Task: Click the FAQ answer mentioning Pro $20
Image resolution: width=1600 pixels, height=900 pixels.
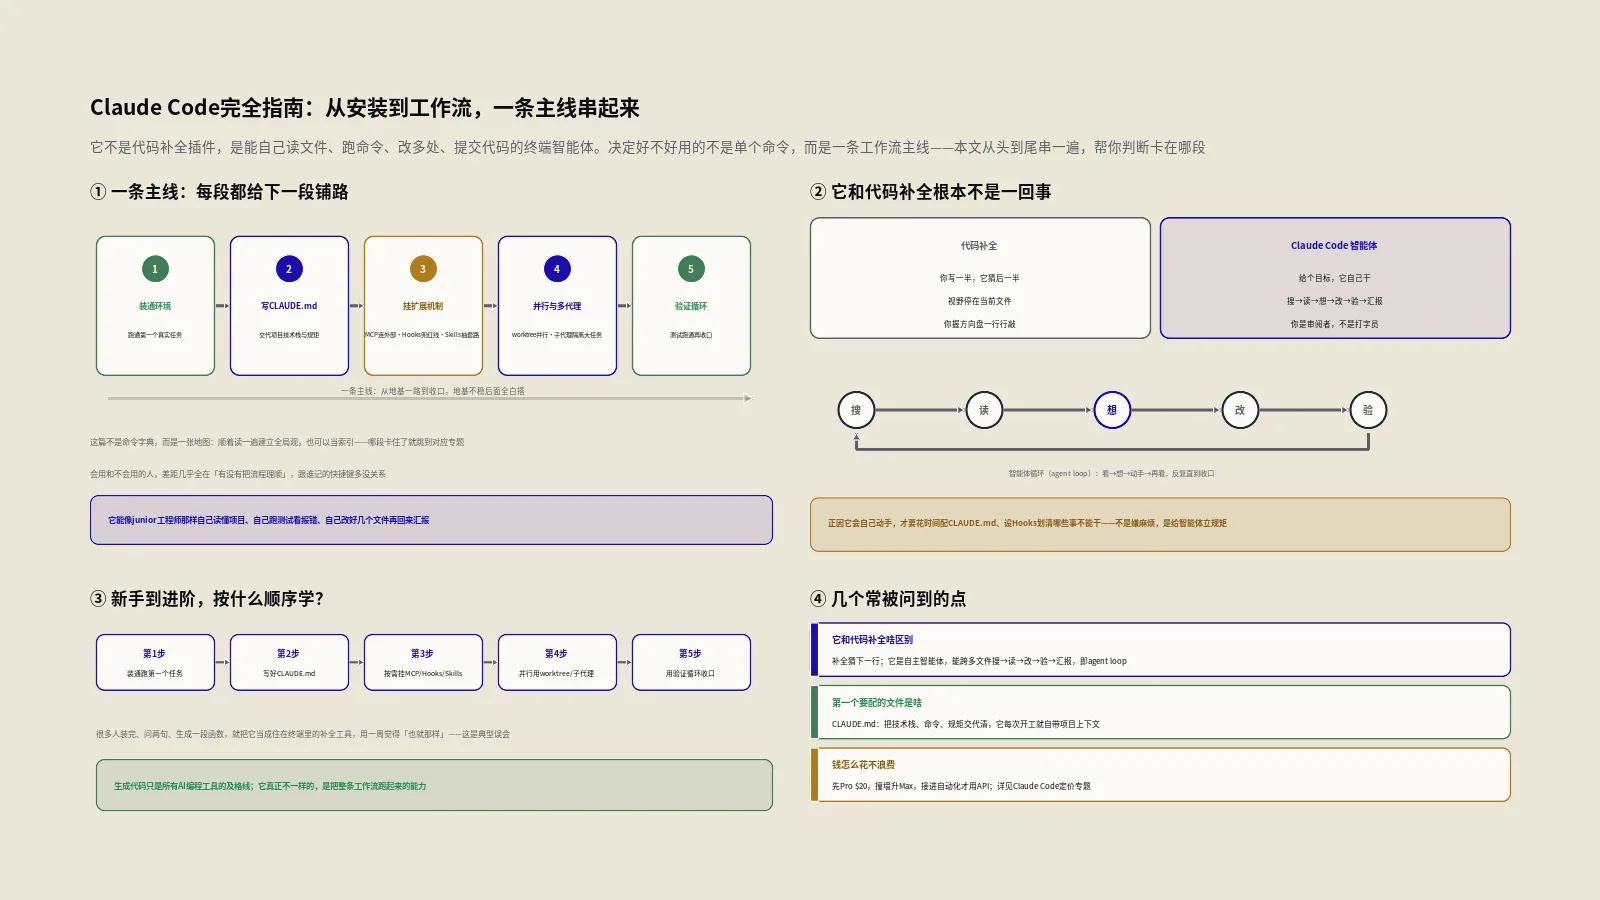Action: tap(961, 786)
